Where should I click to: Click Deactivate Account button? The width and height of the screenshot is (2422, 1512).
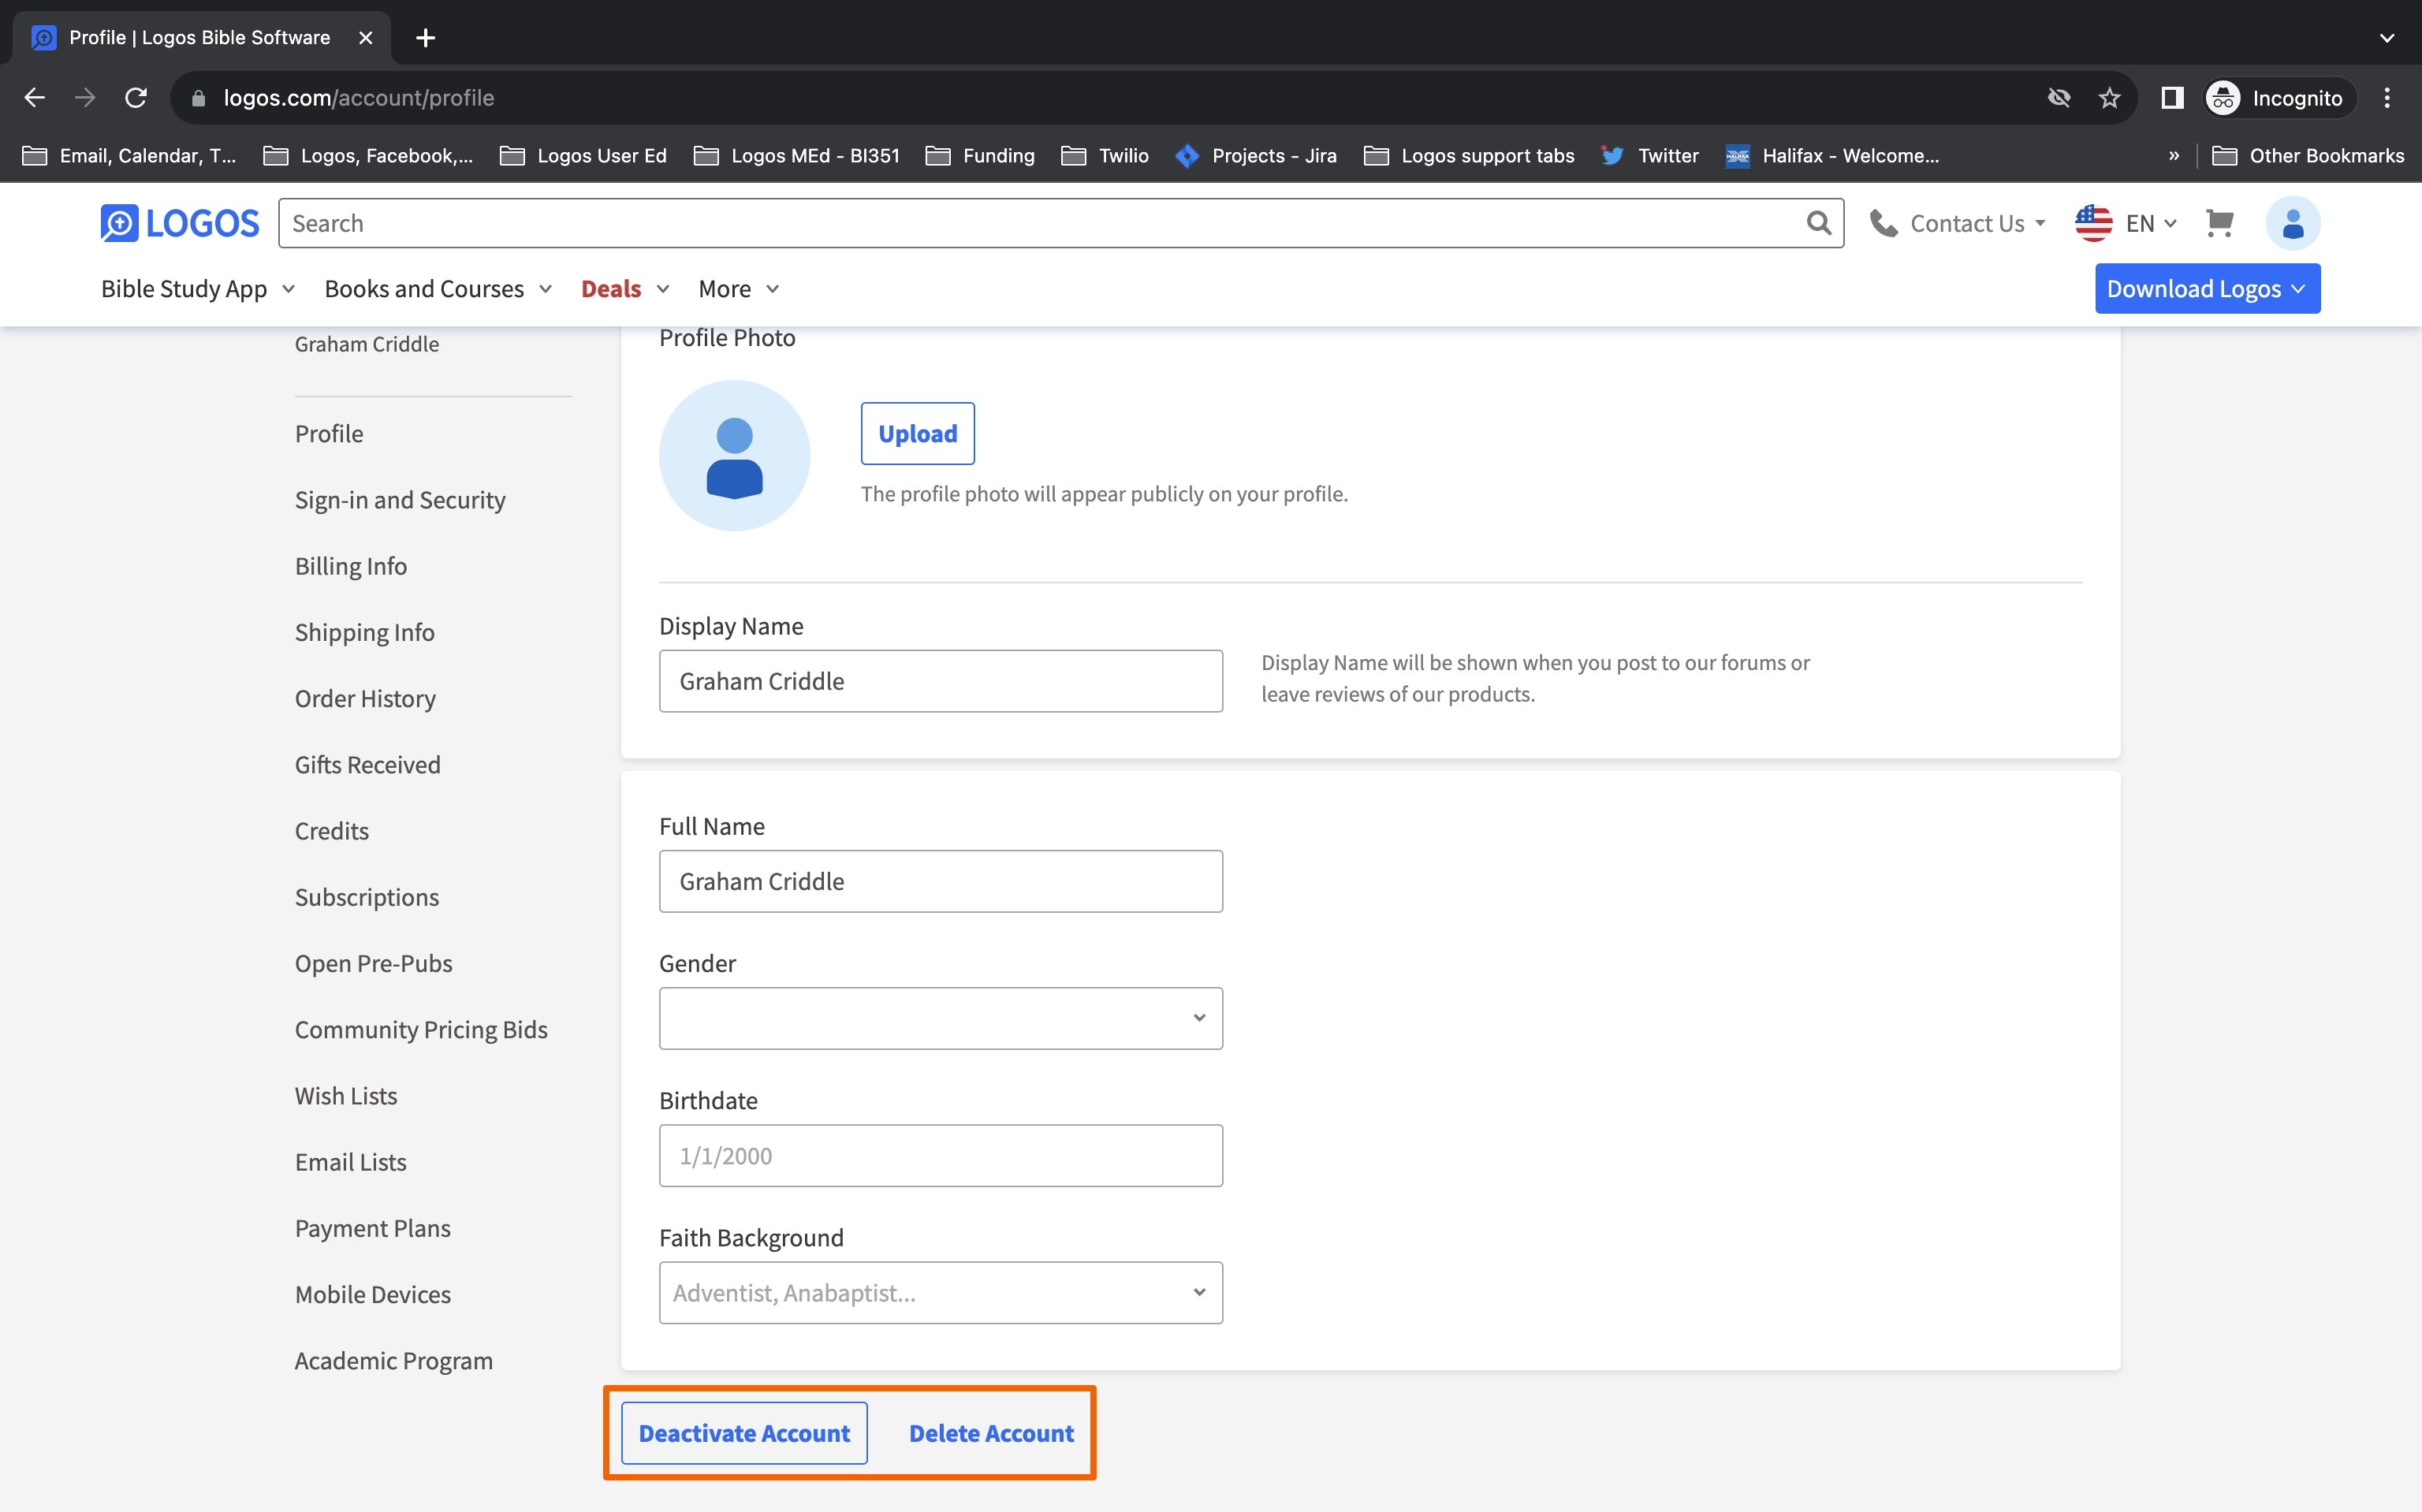coord(744,1432)
